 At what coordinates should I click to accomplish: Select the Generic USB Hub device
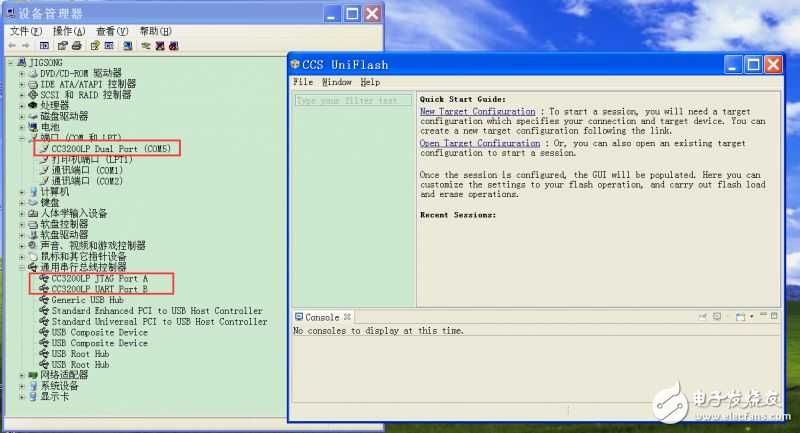[x=87, y=300]
